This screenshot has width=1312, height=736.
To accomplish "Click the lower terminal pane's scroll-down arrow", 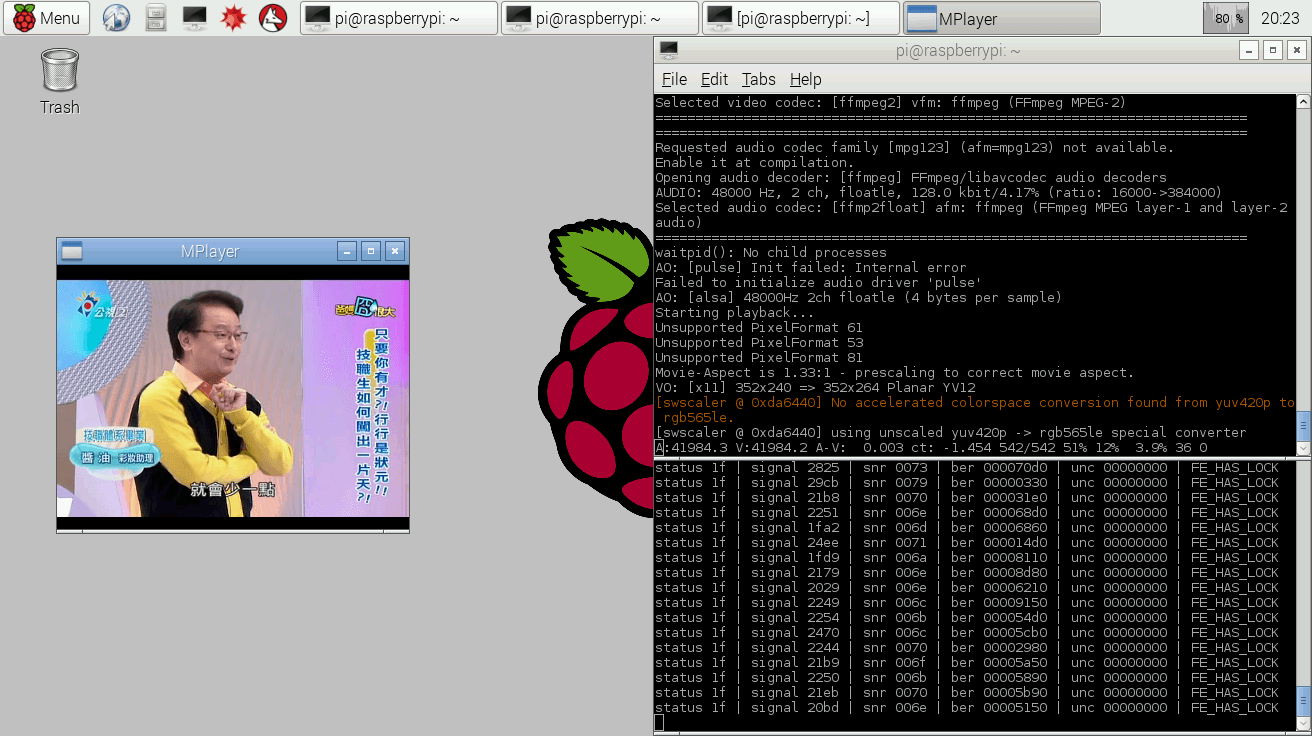I will [1303, 723].
